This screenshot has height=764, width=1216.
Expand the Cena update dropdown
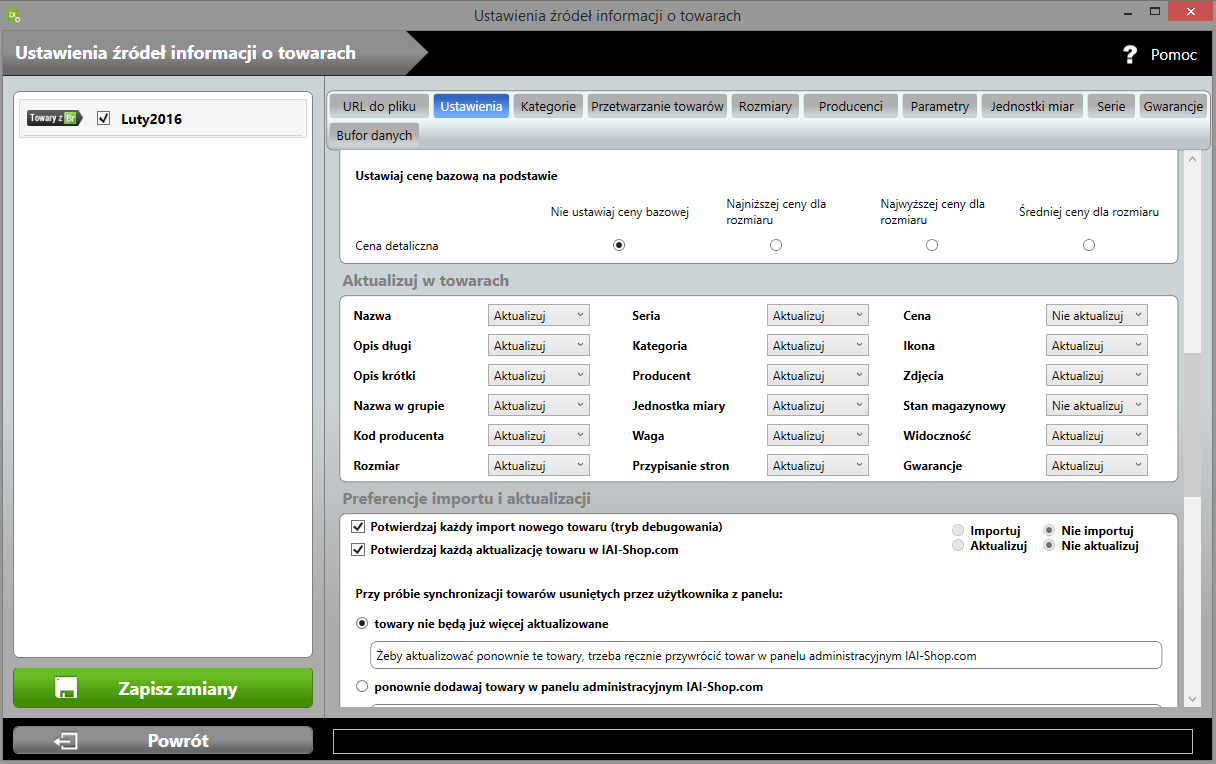pos(1097,316)
